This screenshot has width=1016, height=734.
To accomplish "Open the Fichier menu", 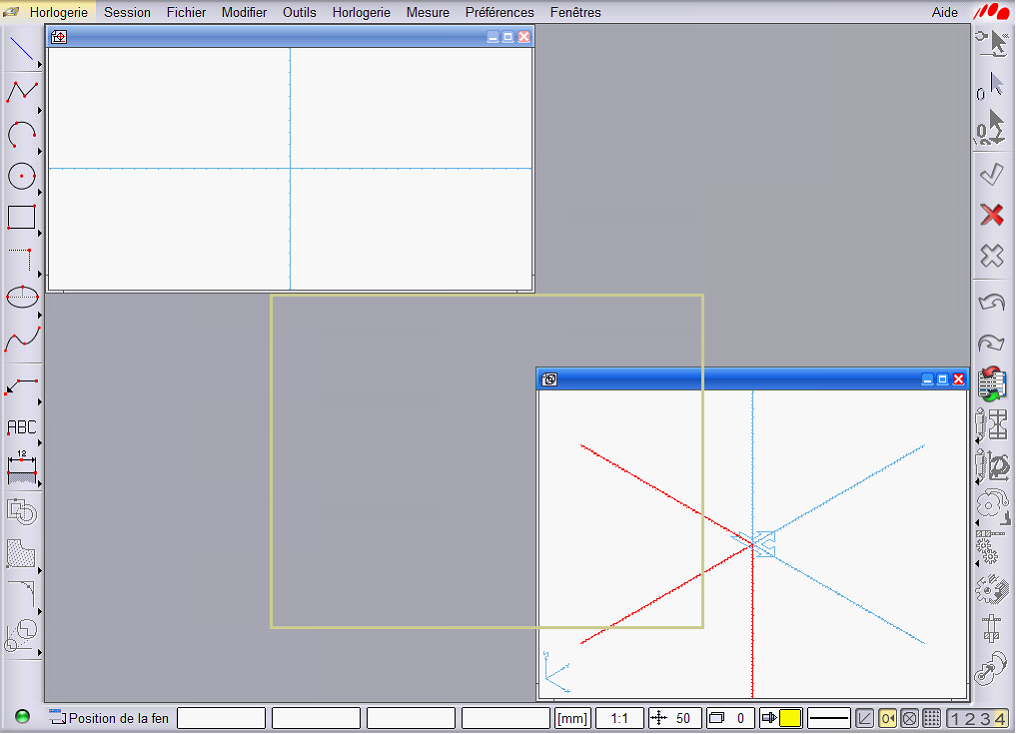I will pos(186,12).
